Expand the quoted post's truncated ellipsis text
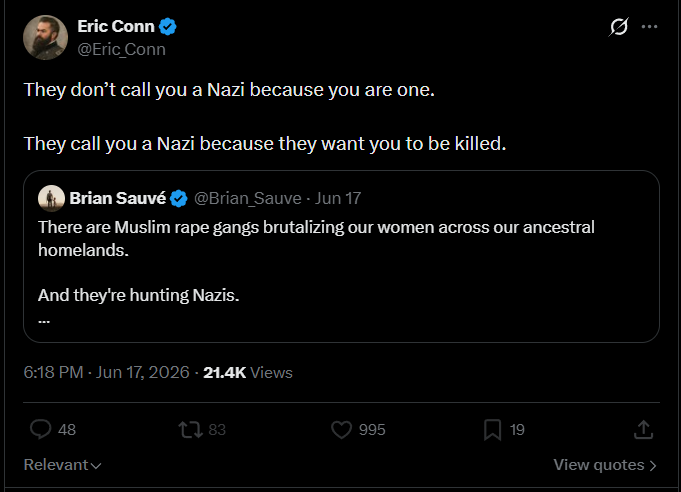This screenshot has width=681, height=492. (44, 321)
